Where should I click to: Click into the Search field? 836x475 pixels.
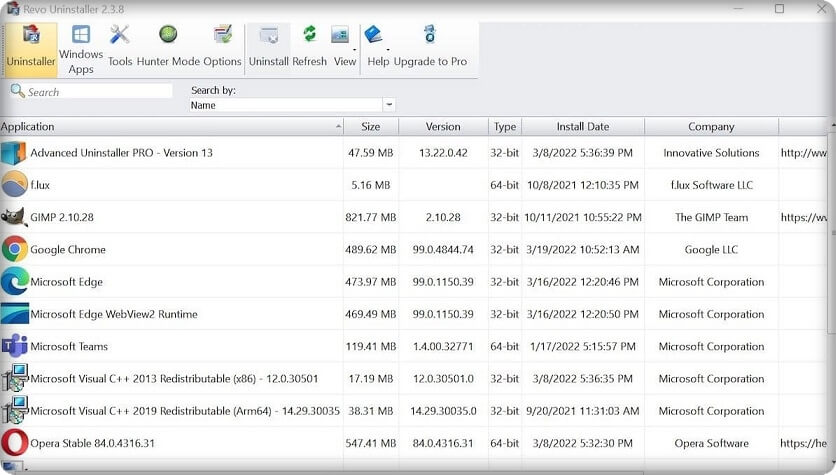(x=99, y=92)
